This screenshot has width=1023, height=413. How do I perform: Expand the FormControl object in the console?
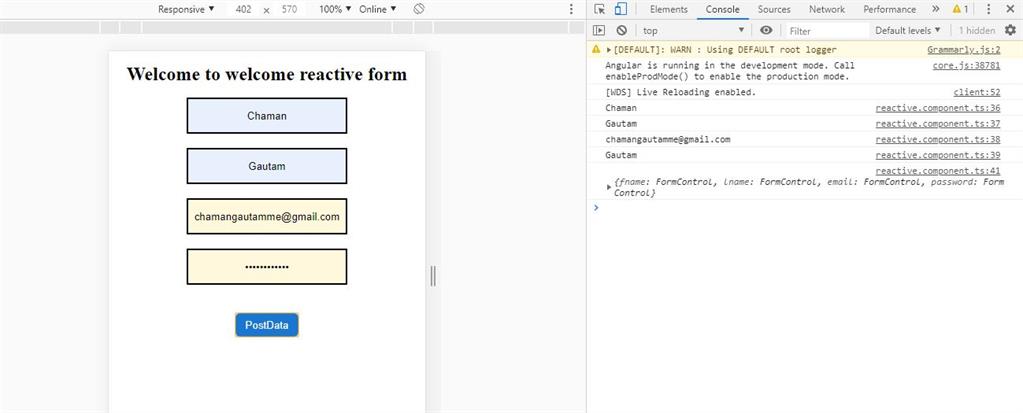pos(609,187)
